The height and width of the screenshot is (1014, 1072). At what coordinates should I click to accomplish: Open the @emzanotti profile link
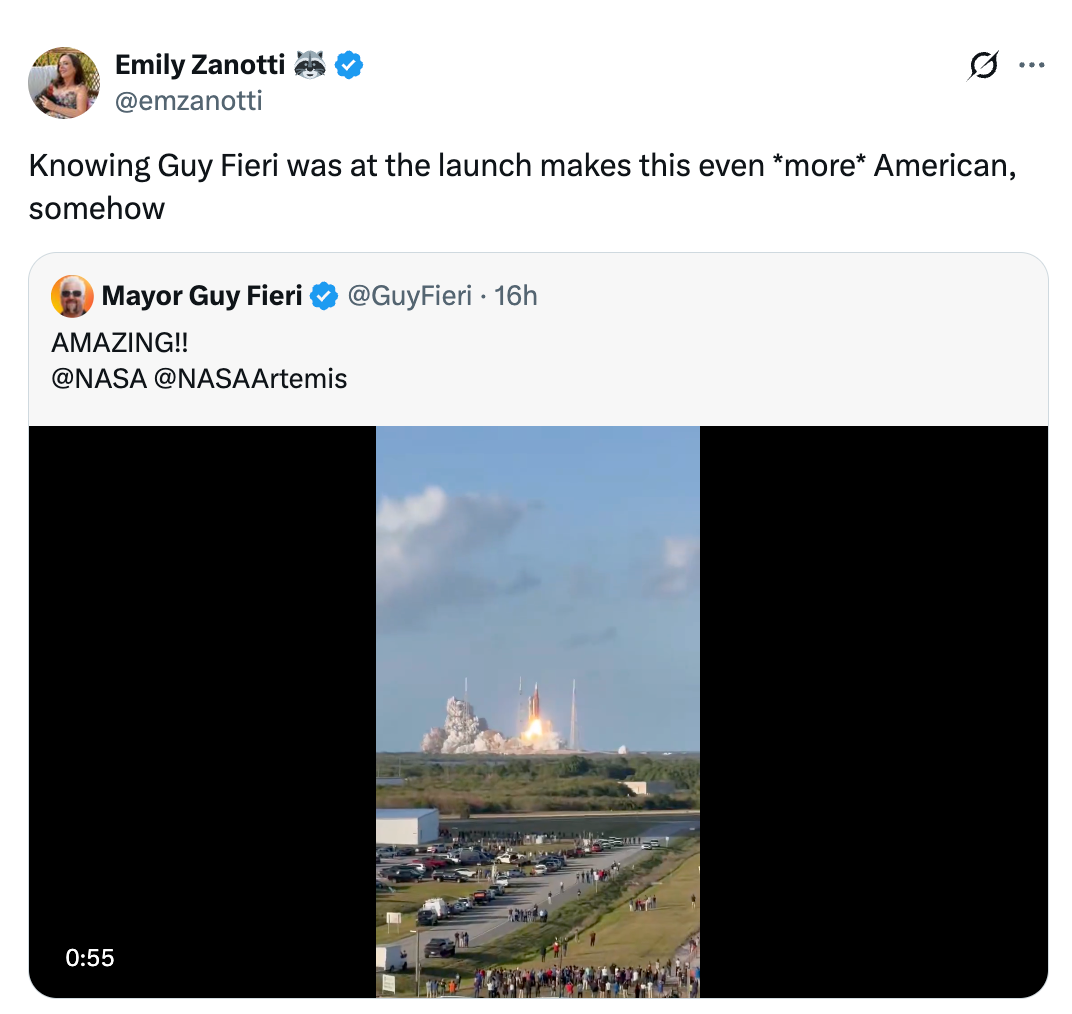coord(189,100)
